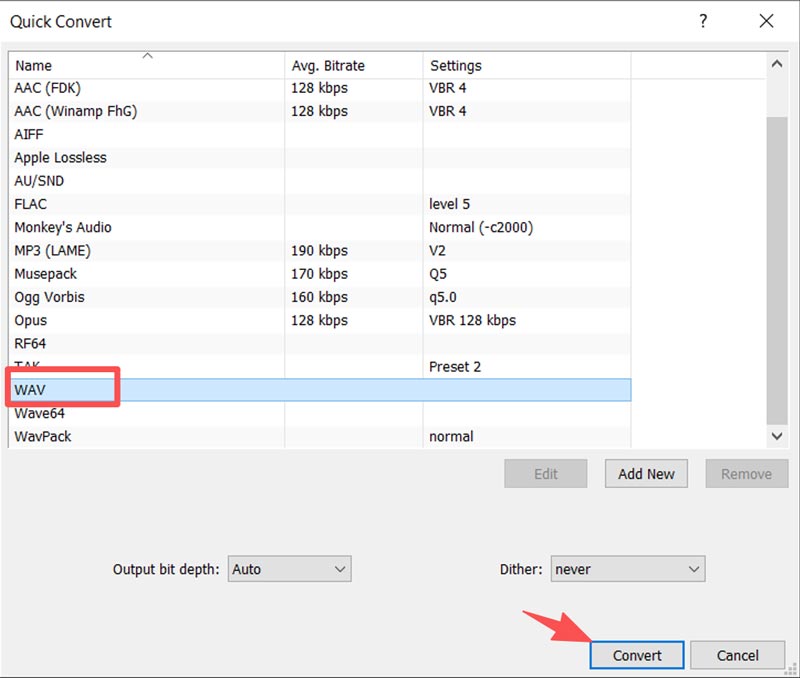Select the AAC (Winamp FhG) preset

(x=319, y=111)
